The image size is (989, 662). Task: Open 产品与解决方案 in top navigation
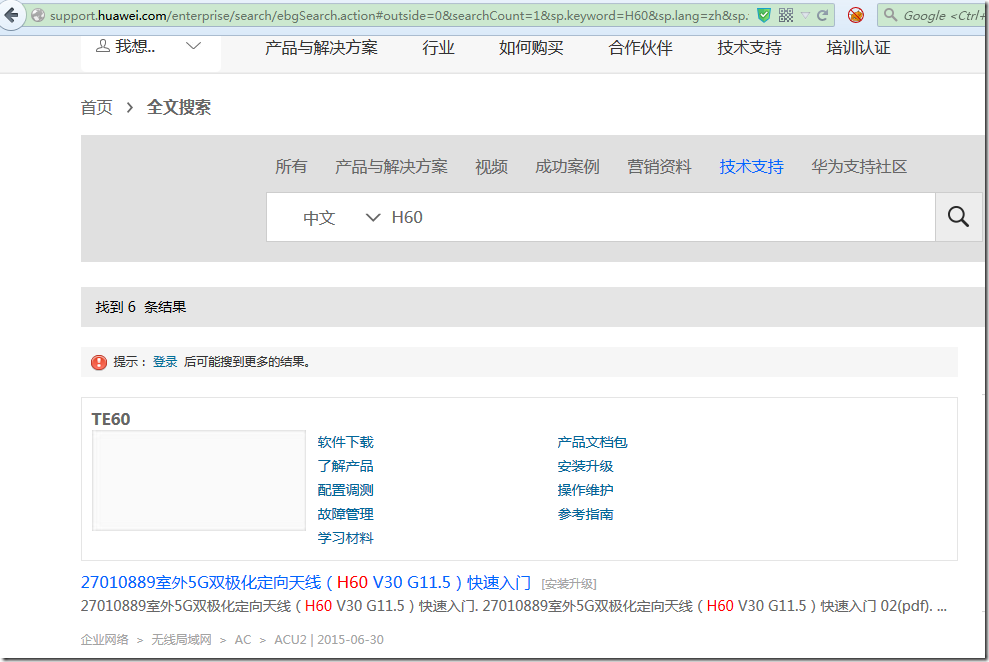(321, 48)
